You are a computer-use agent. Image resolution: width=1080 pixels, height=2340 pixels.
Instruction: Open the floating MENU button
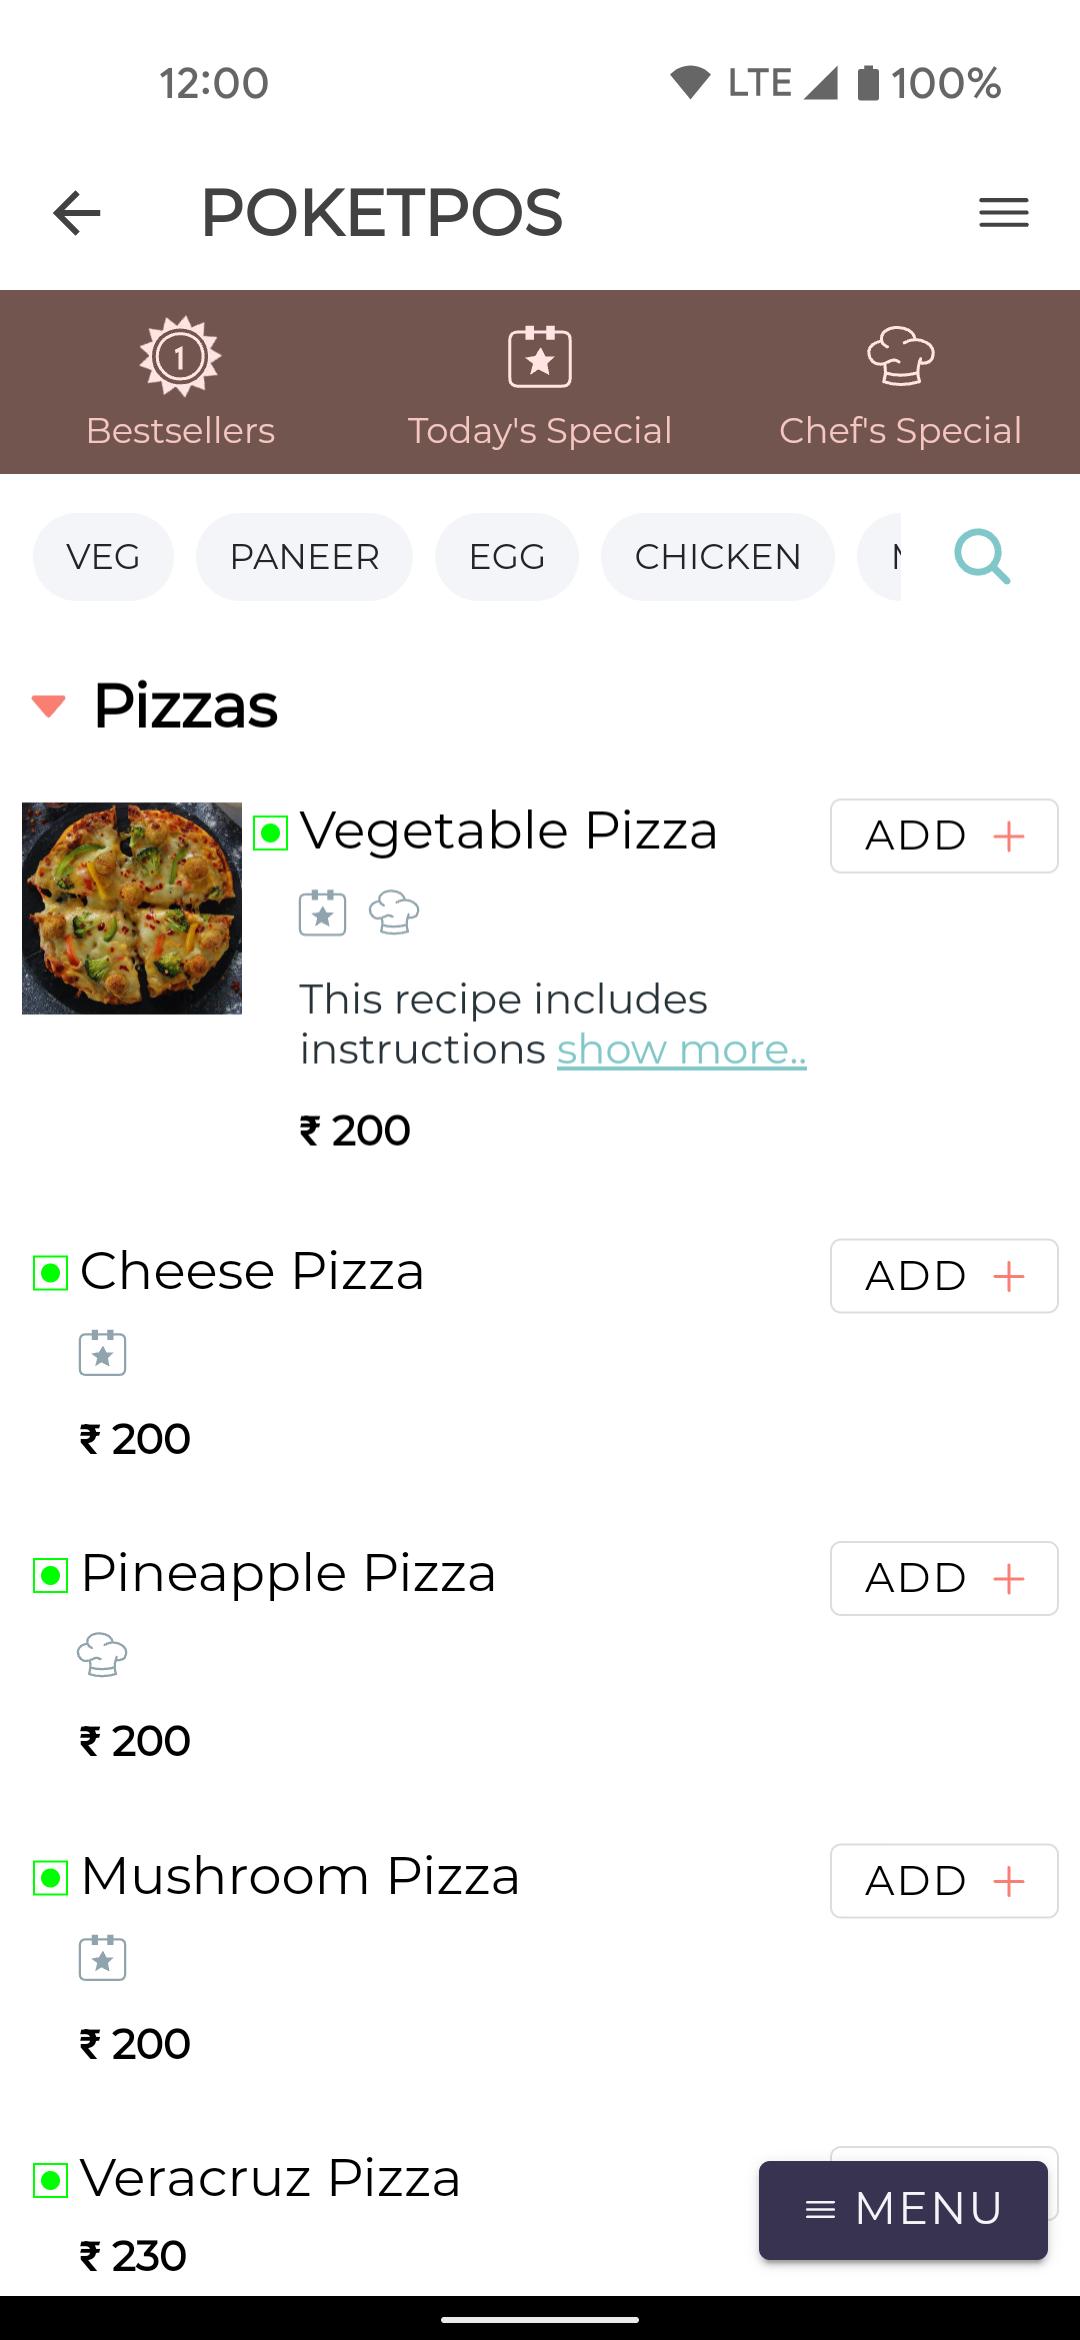[x=903, y=2210]
